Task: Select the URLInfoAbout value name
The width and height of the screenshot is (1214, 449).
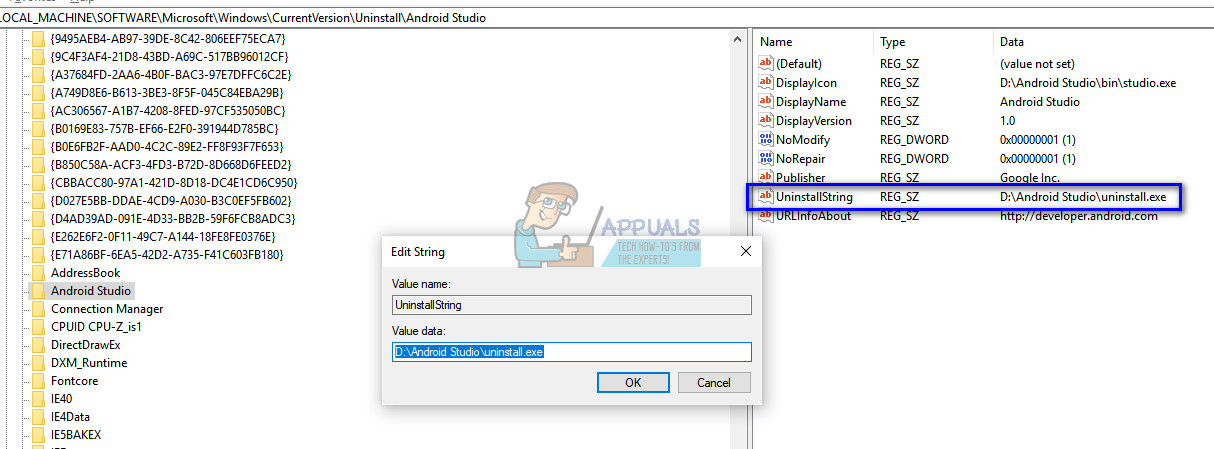Action: tap(814, 216)
